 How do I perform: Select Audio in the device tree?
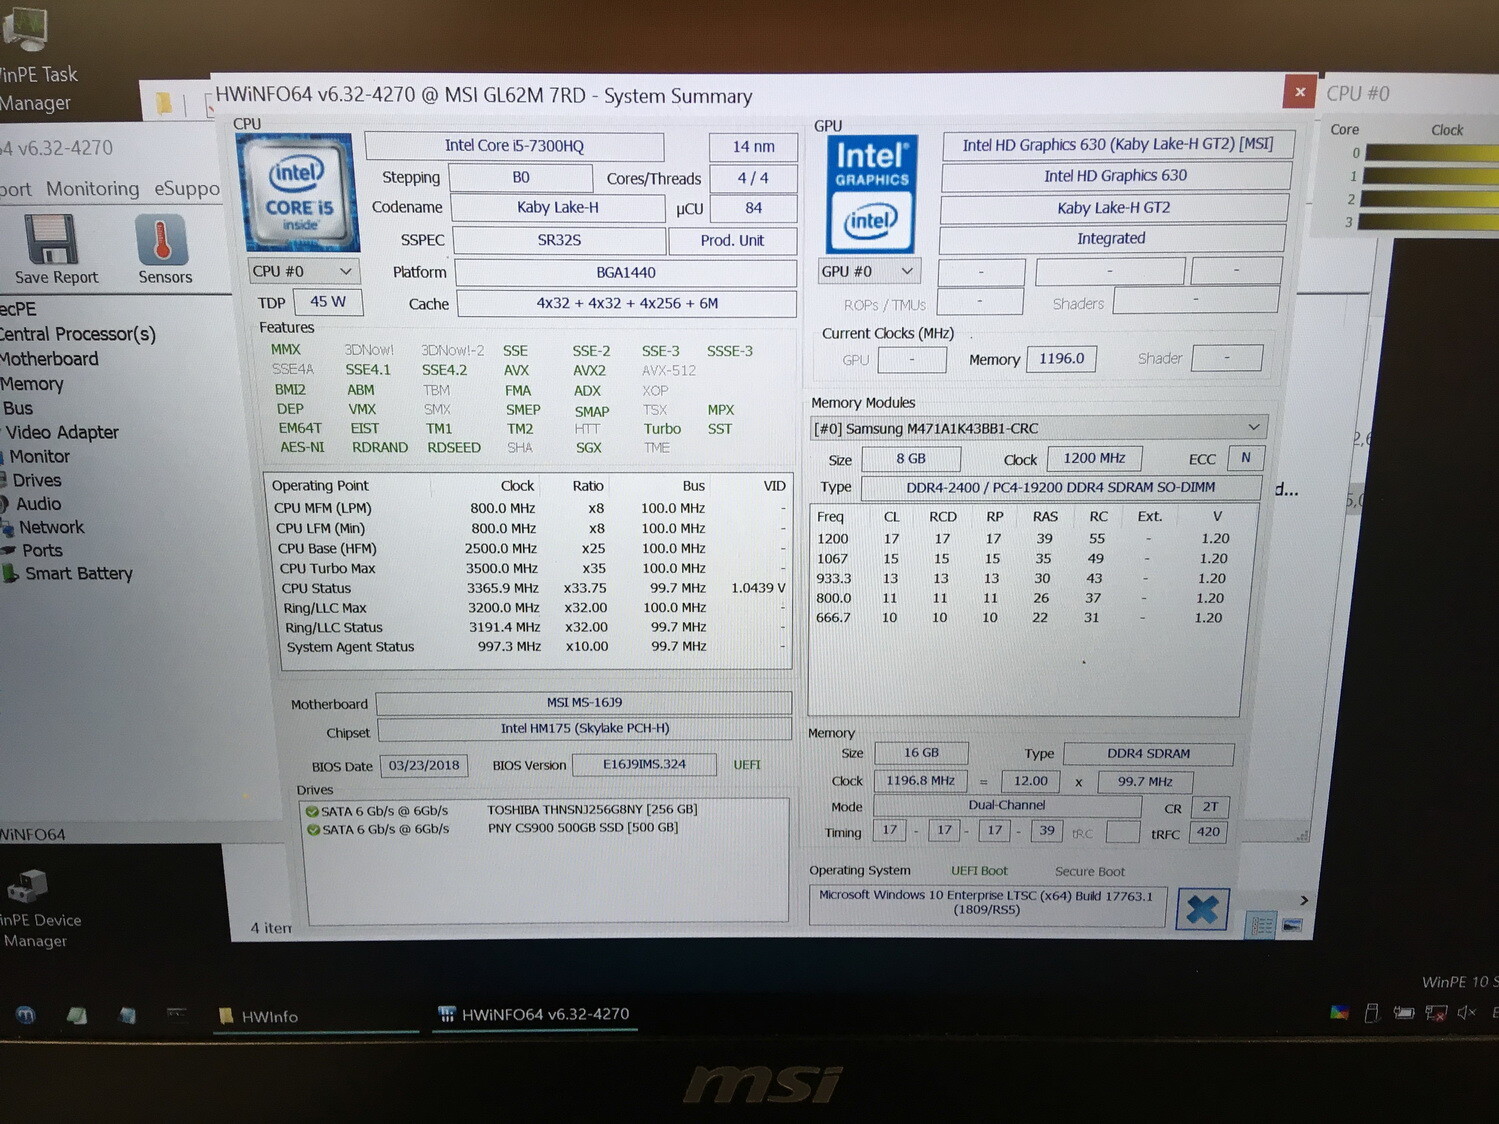pos(38,504)
